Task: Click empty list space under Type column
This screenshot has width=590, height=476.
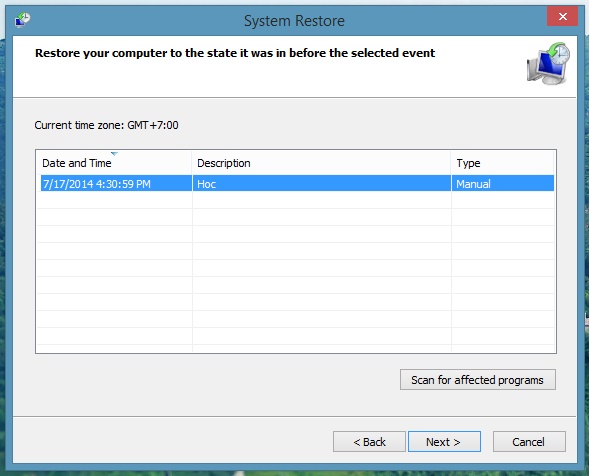Action: point(503,271)
